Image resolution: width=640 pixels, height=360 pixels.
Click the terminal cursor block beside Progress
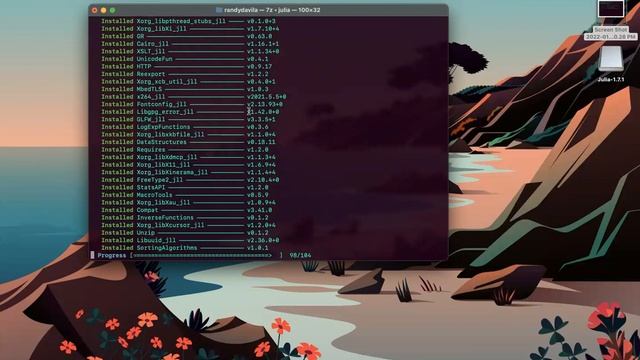[x=92, y=255]
